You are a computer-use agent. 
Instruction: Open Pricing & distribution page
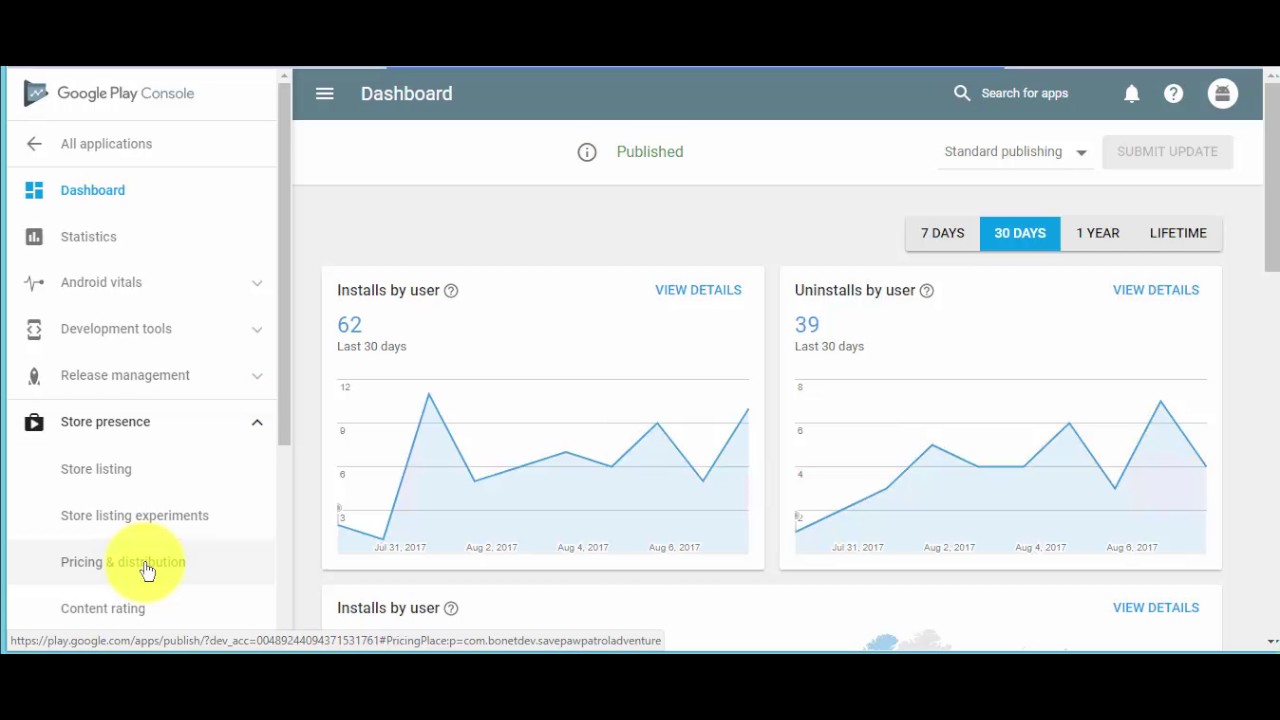tap(123, 562)
